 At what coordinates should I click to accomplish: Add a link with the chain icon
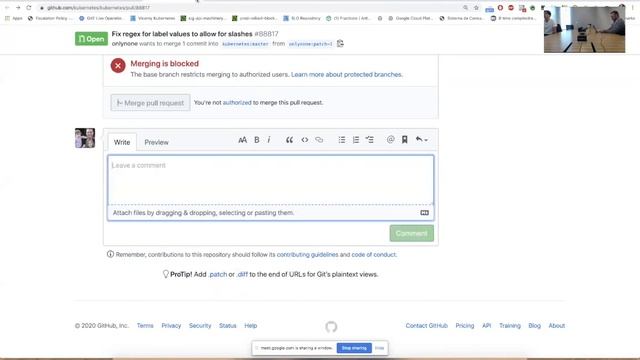(x=319, y=140)
